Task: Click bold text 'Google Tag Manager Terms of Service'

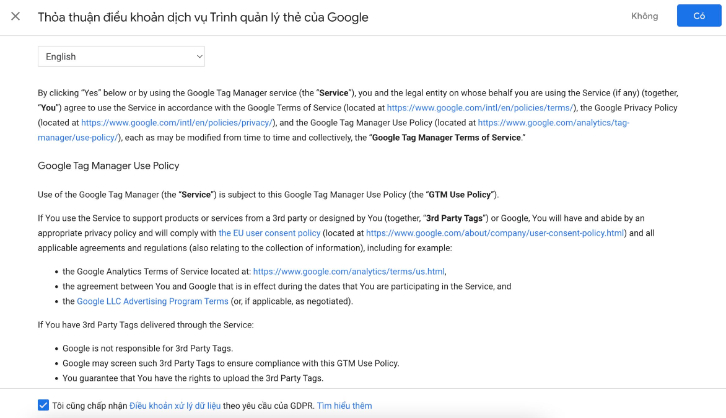Action: point(446,137)
